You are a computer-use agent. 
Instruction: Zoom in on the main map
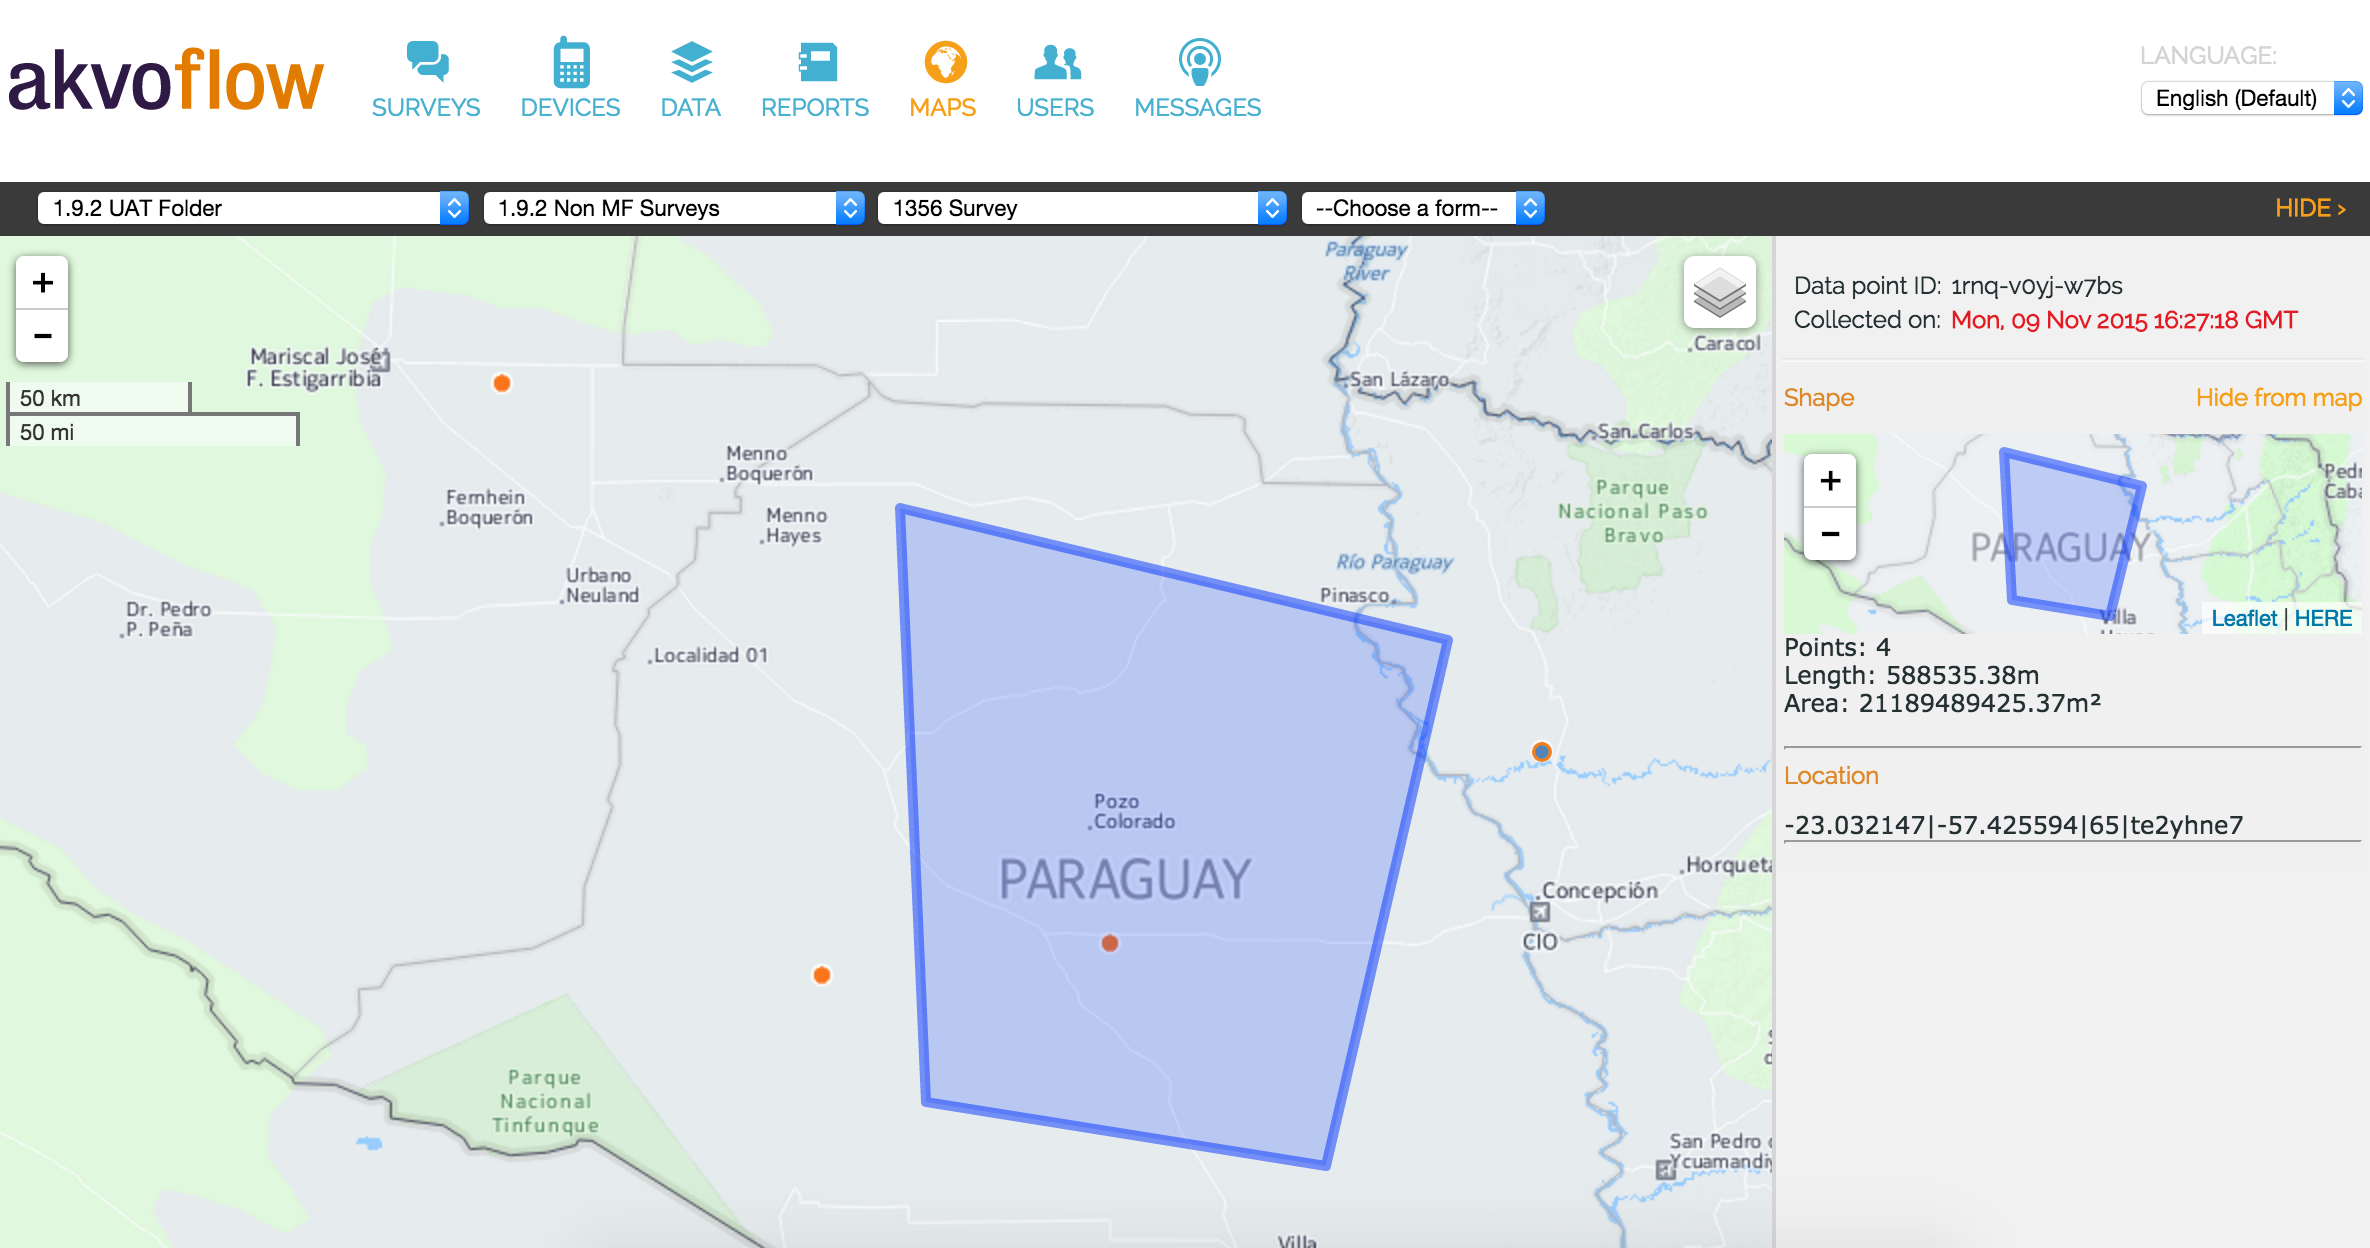(42, 283)
